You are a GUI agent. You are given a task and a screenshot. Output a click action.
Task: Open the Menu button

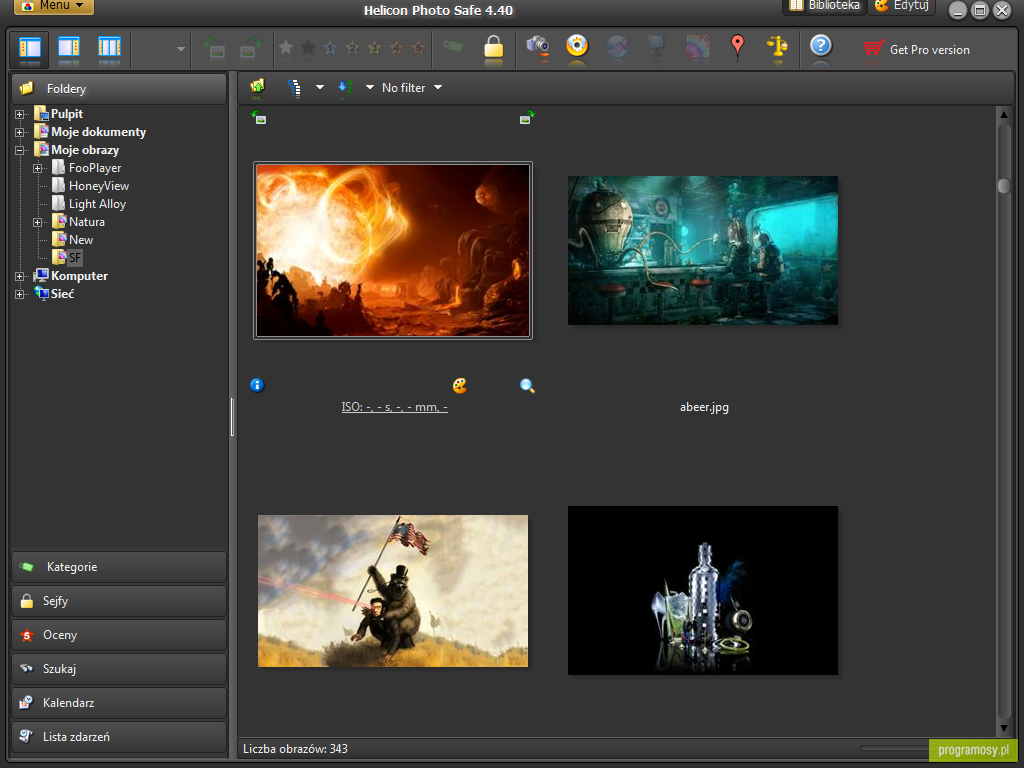[x=54, y=5]
